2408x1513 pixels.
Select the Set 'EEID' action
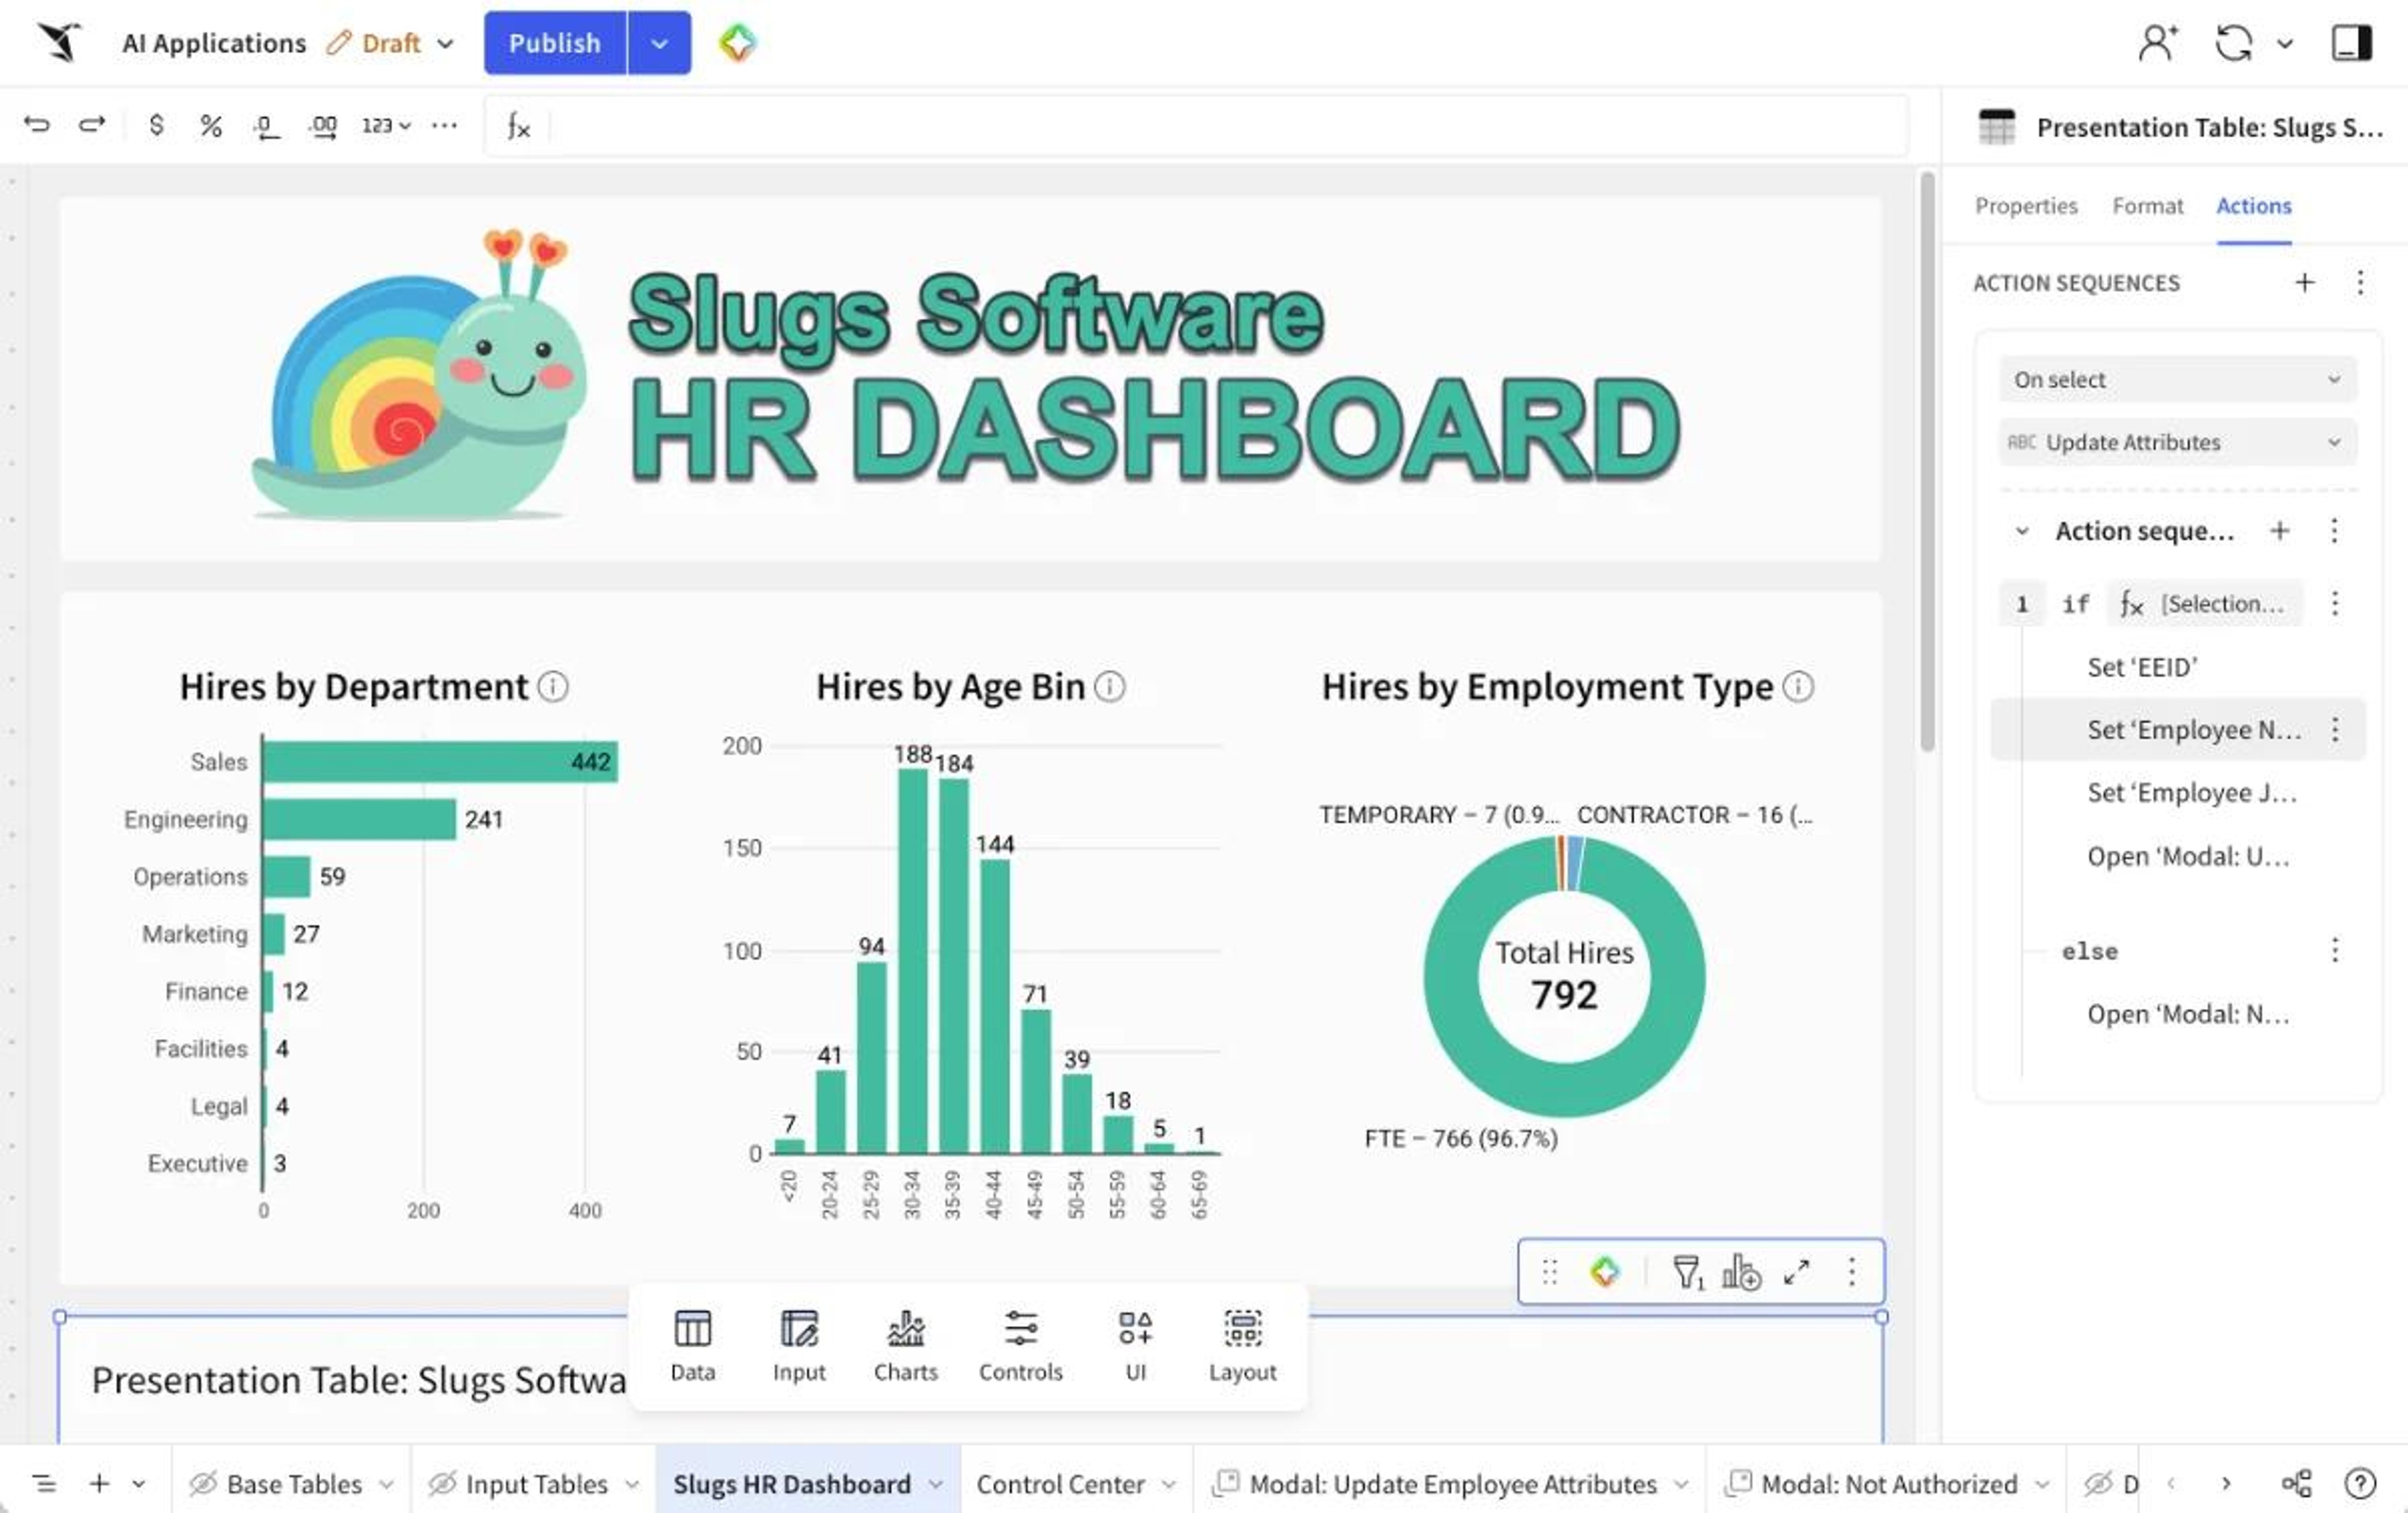pyautogui.click(x=2142, y=667)
